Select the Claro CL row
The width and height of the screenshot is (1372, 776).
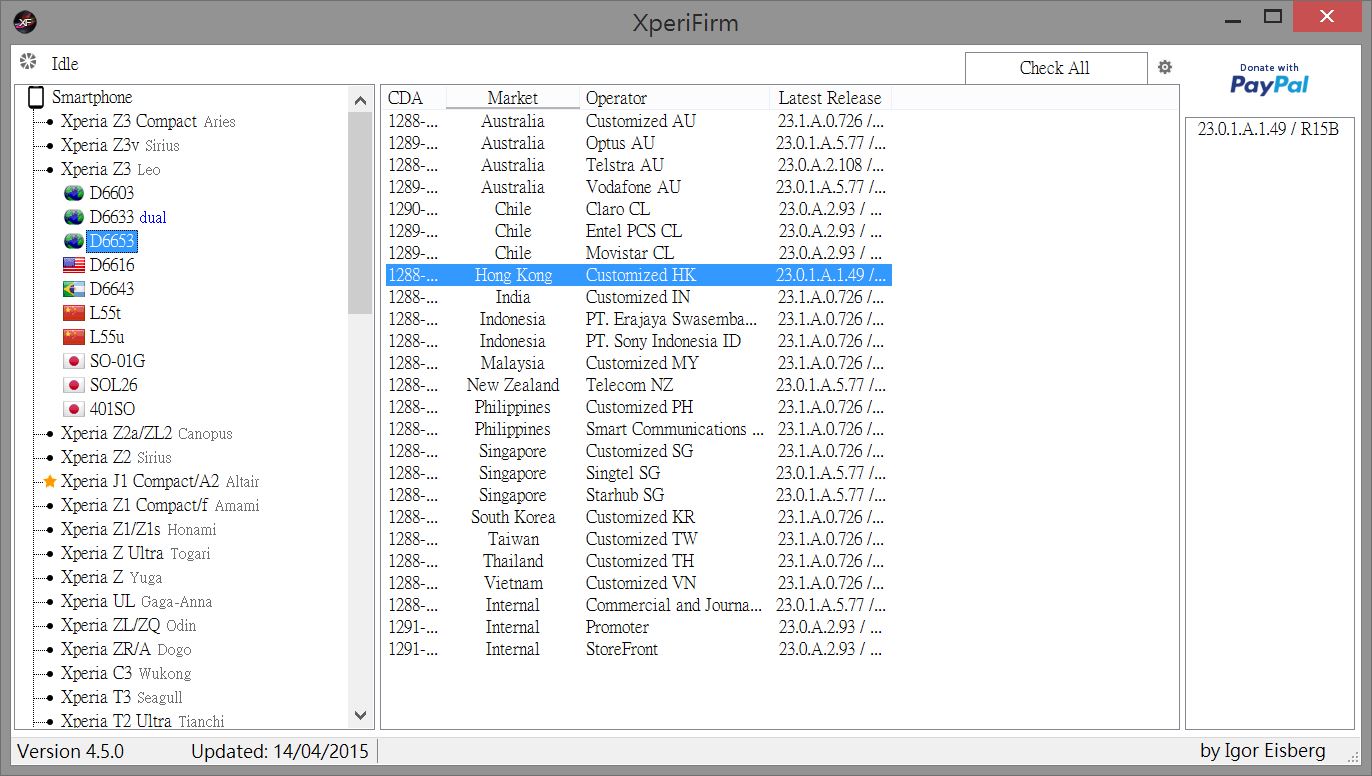pos(638,209)
